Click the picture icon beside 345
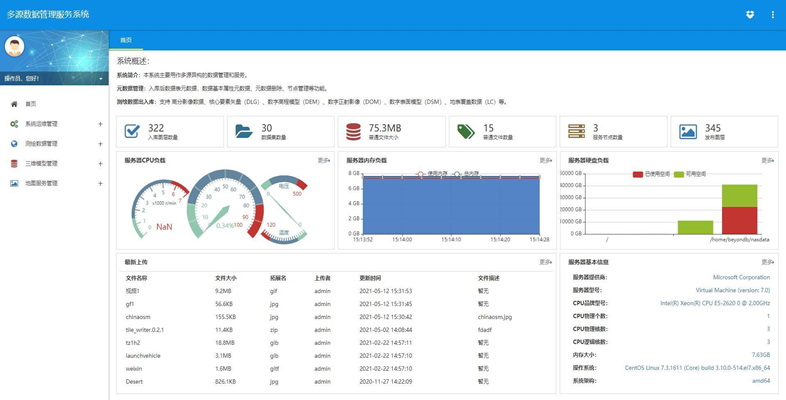786x400 pixels. point(687,132)
